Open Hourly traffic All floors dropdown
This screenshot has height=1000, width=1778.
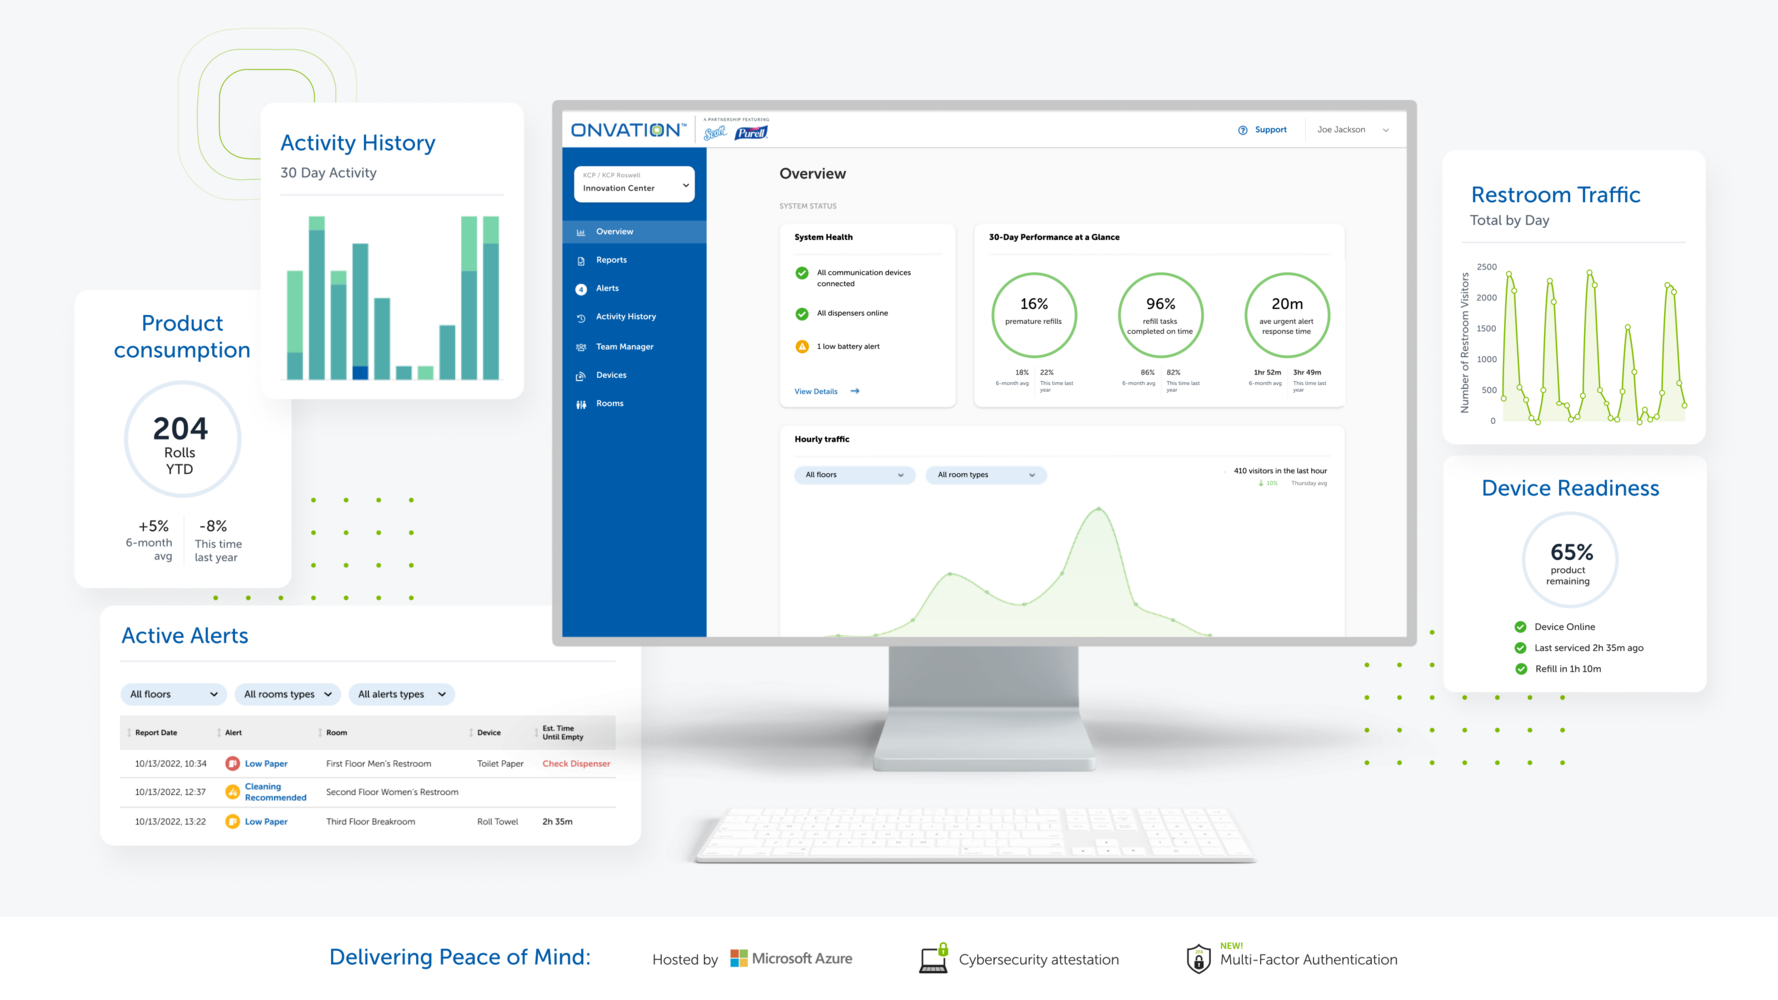[x=854, y=475]
